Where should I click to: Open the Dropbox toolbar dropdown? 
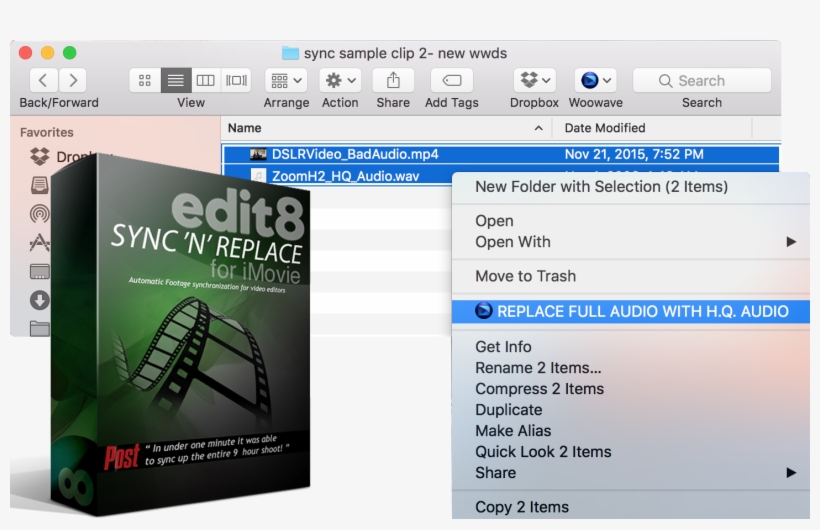534,81
